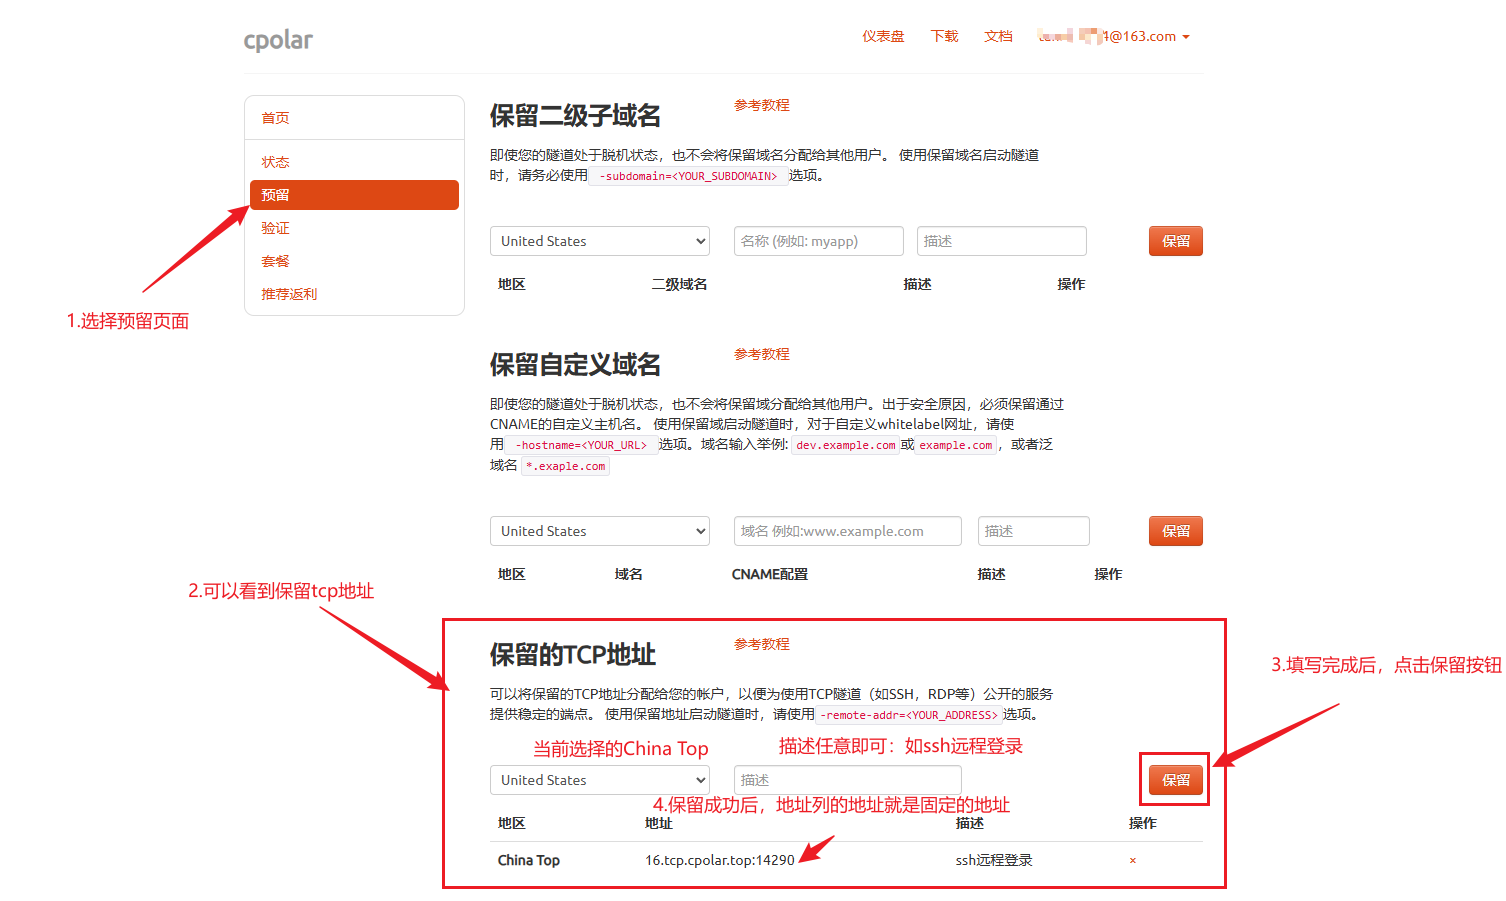
Task: Select 预留 in the sidebar
Action: coord(275,194)
